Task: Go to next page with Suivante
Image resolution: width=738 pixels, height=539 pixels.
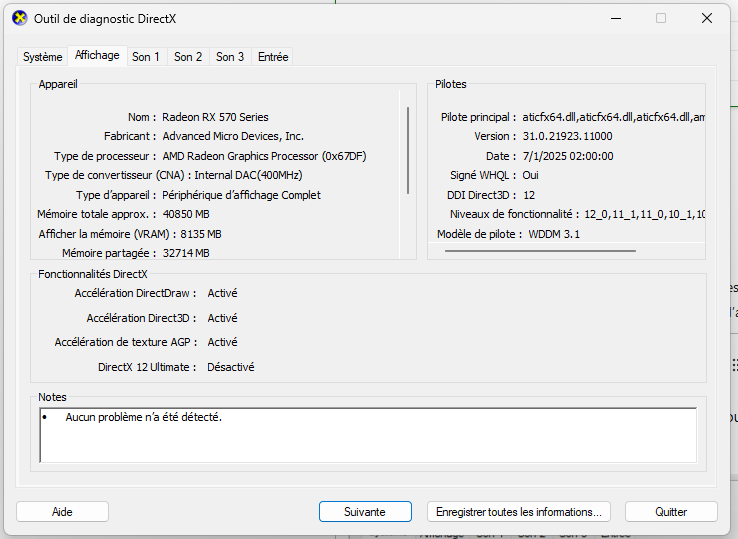Action: point(365,512)
